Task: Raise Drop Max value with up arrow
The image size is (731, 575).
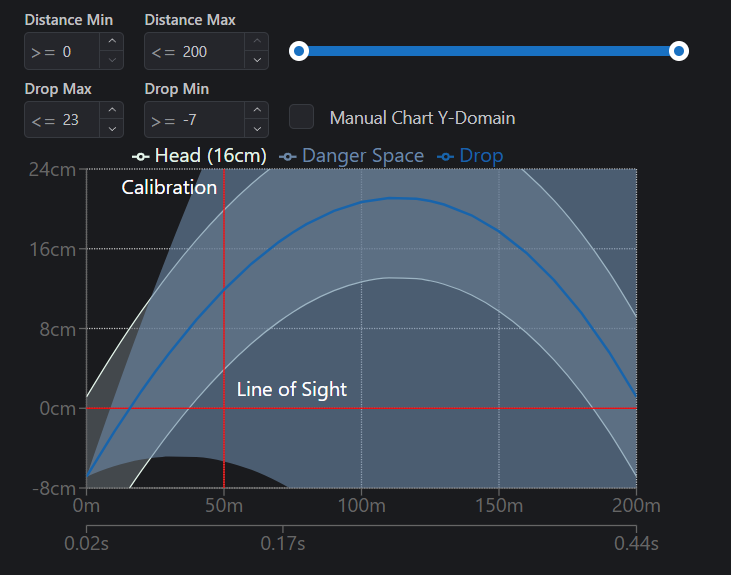Action: point(112,111)
